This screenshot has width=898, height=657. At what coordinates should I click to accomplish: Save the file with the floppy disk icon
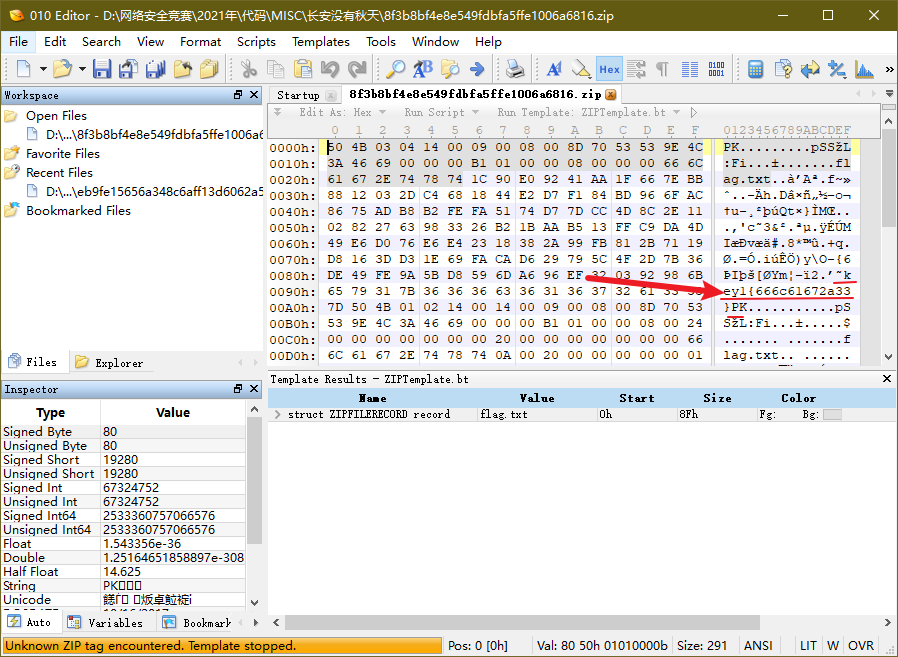102,69
